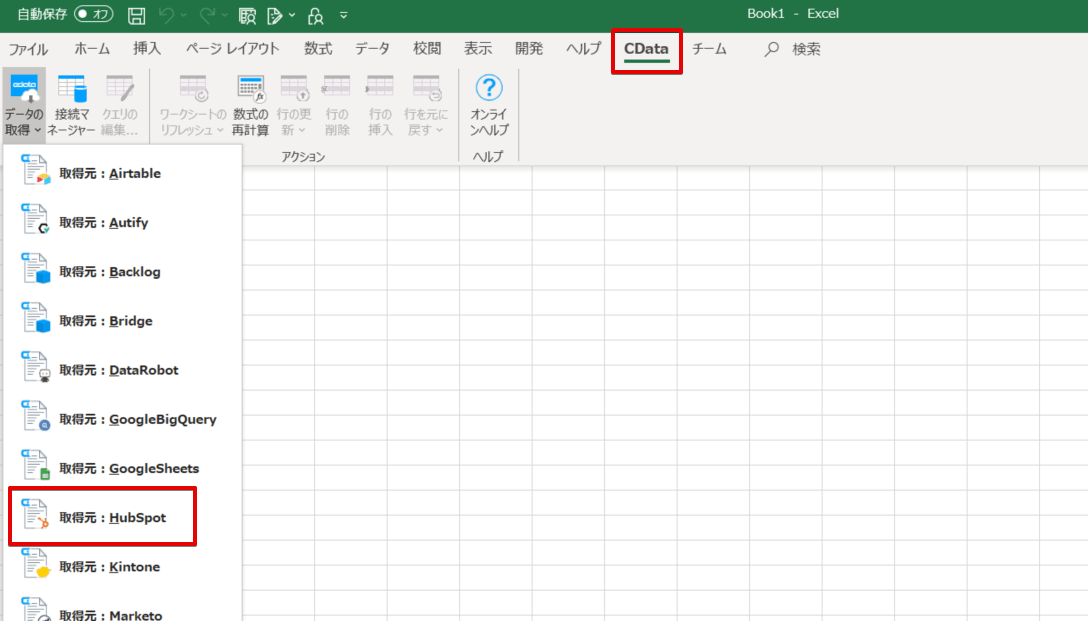
Task: Click the macro play-page icon in title bar
Action: (275, 15)
